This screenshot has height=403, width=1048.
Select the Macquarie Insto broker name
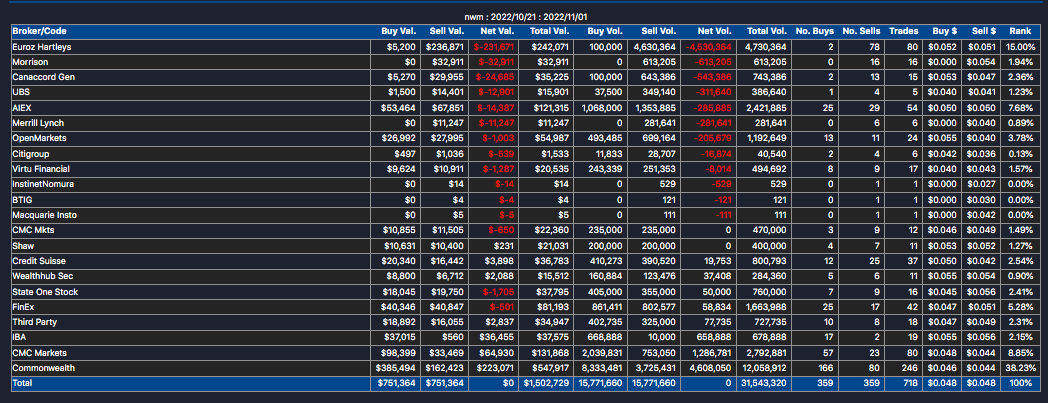pyautogui.click(x=45, y=215)
